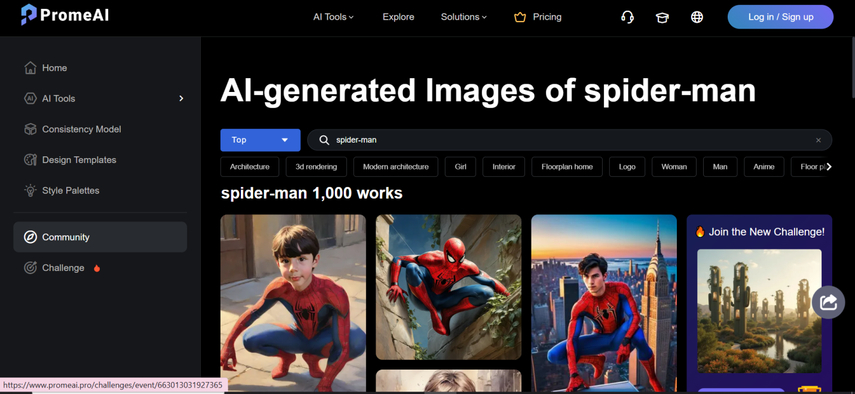855x394 pixels.
Task: Click the crown icon beside Pricing
Action: tap(520, 17)
